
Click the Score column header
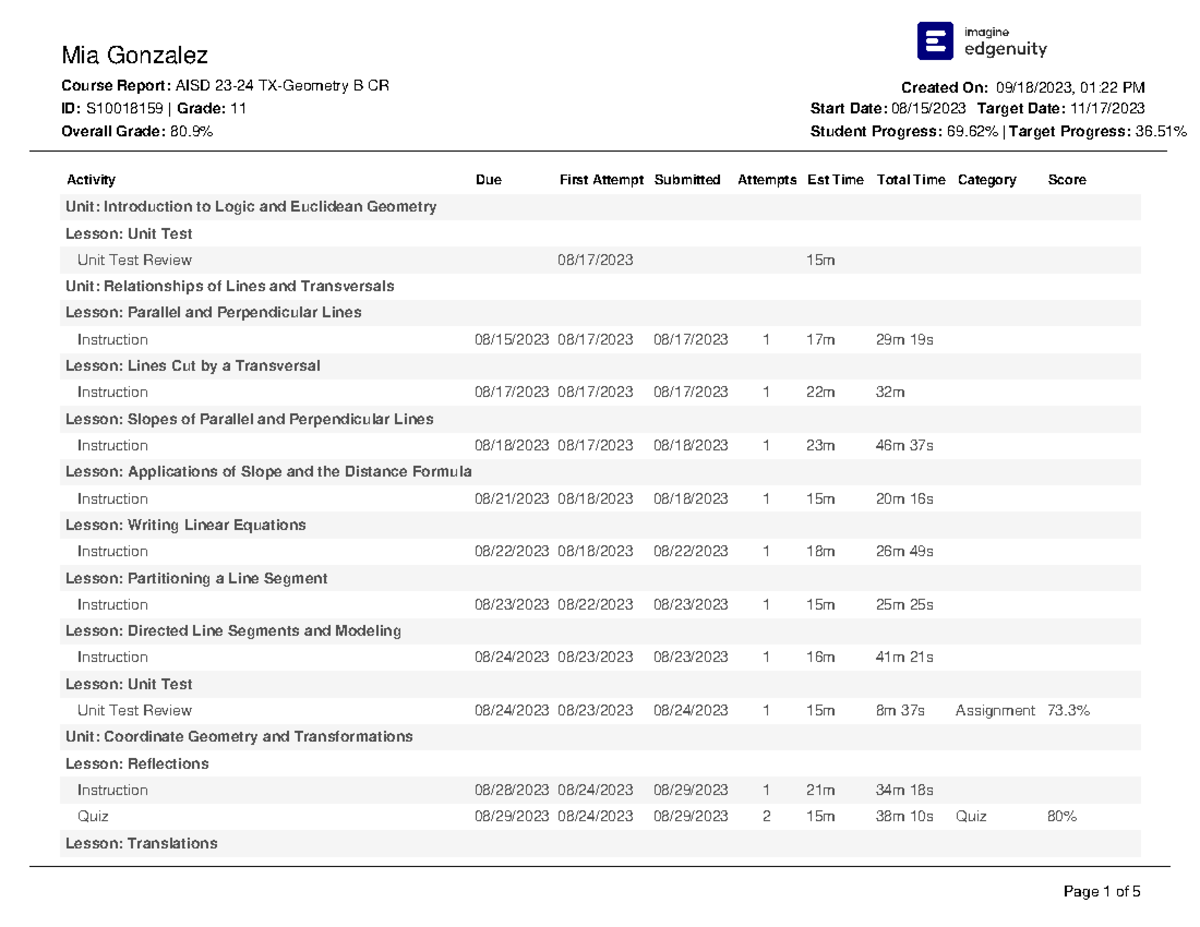tap(1066, 180)
